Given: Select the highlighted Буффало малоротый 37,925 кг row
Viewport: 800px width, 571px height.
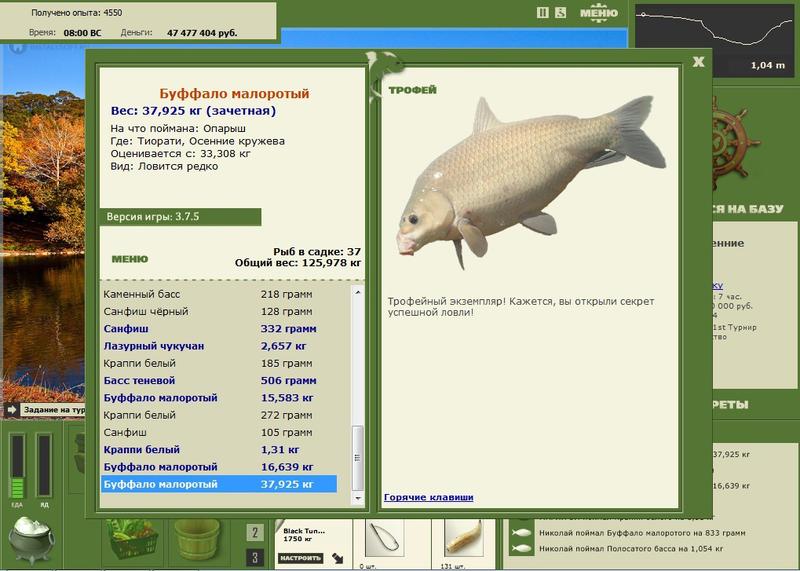Looking at the screenshot, I should click(219, 484).
